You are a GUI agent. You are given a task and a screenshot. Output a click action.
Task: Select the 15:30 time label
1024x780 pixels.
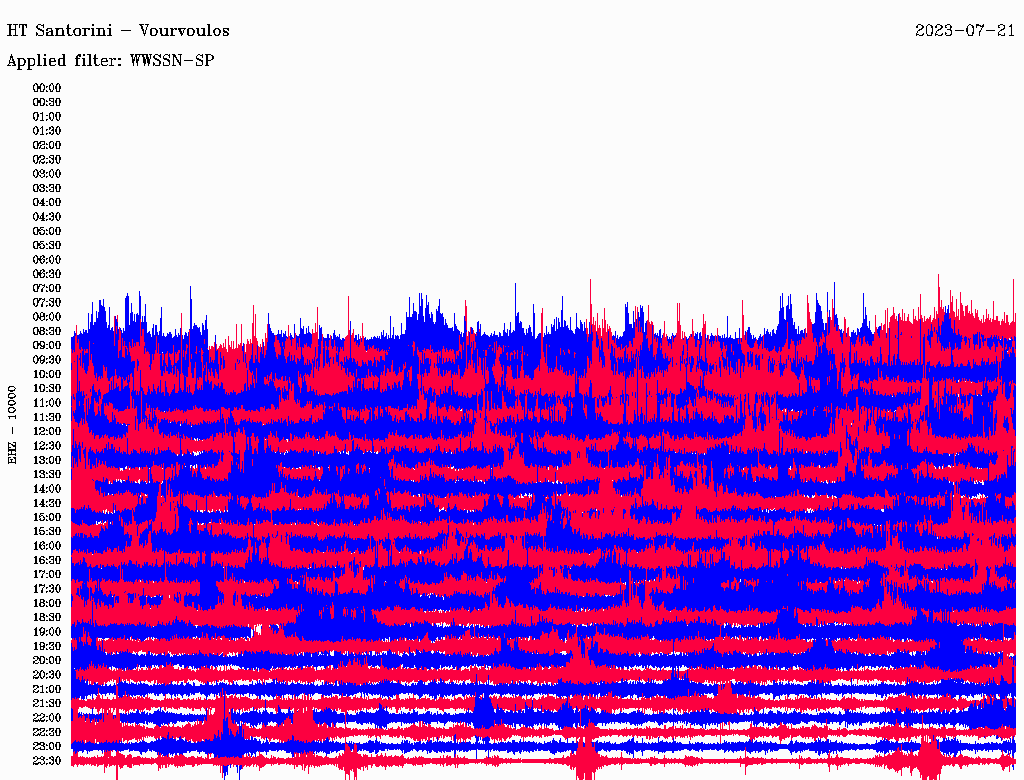pyautogui.click(x=47, y=532)
